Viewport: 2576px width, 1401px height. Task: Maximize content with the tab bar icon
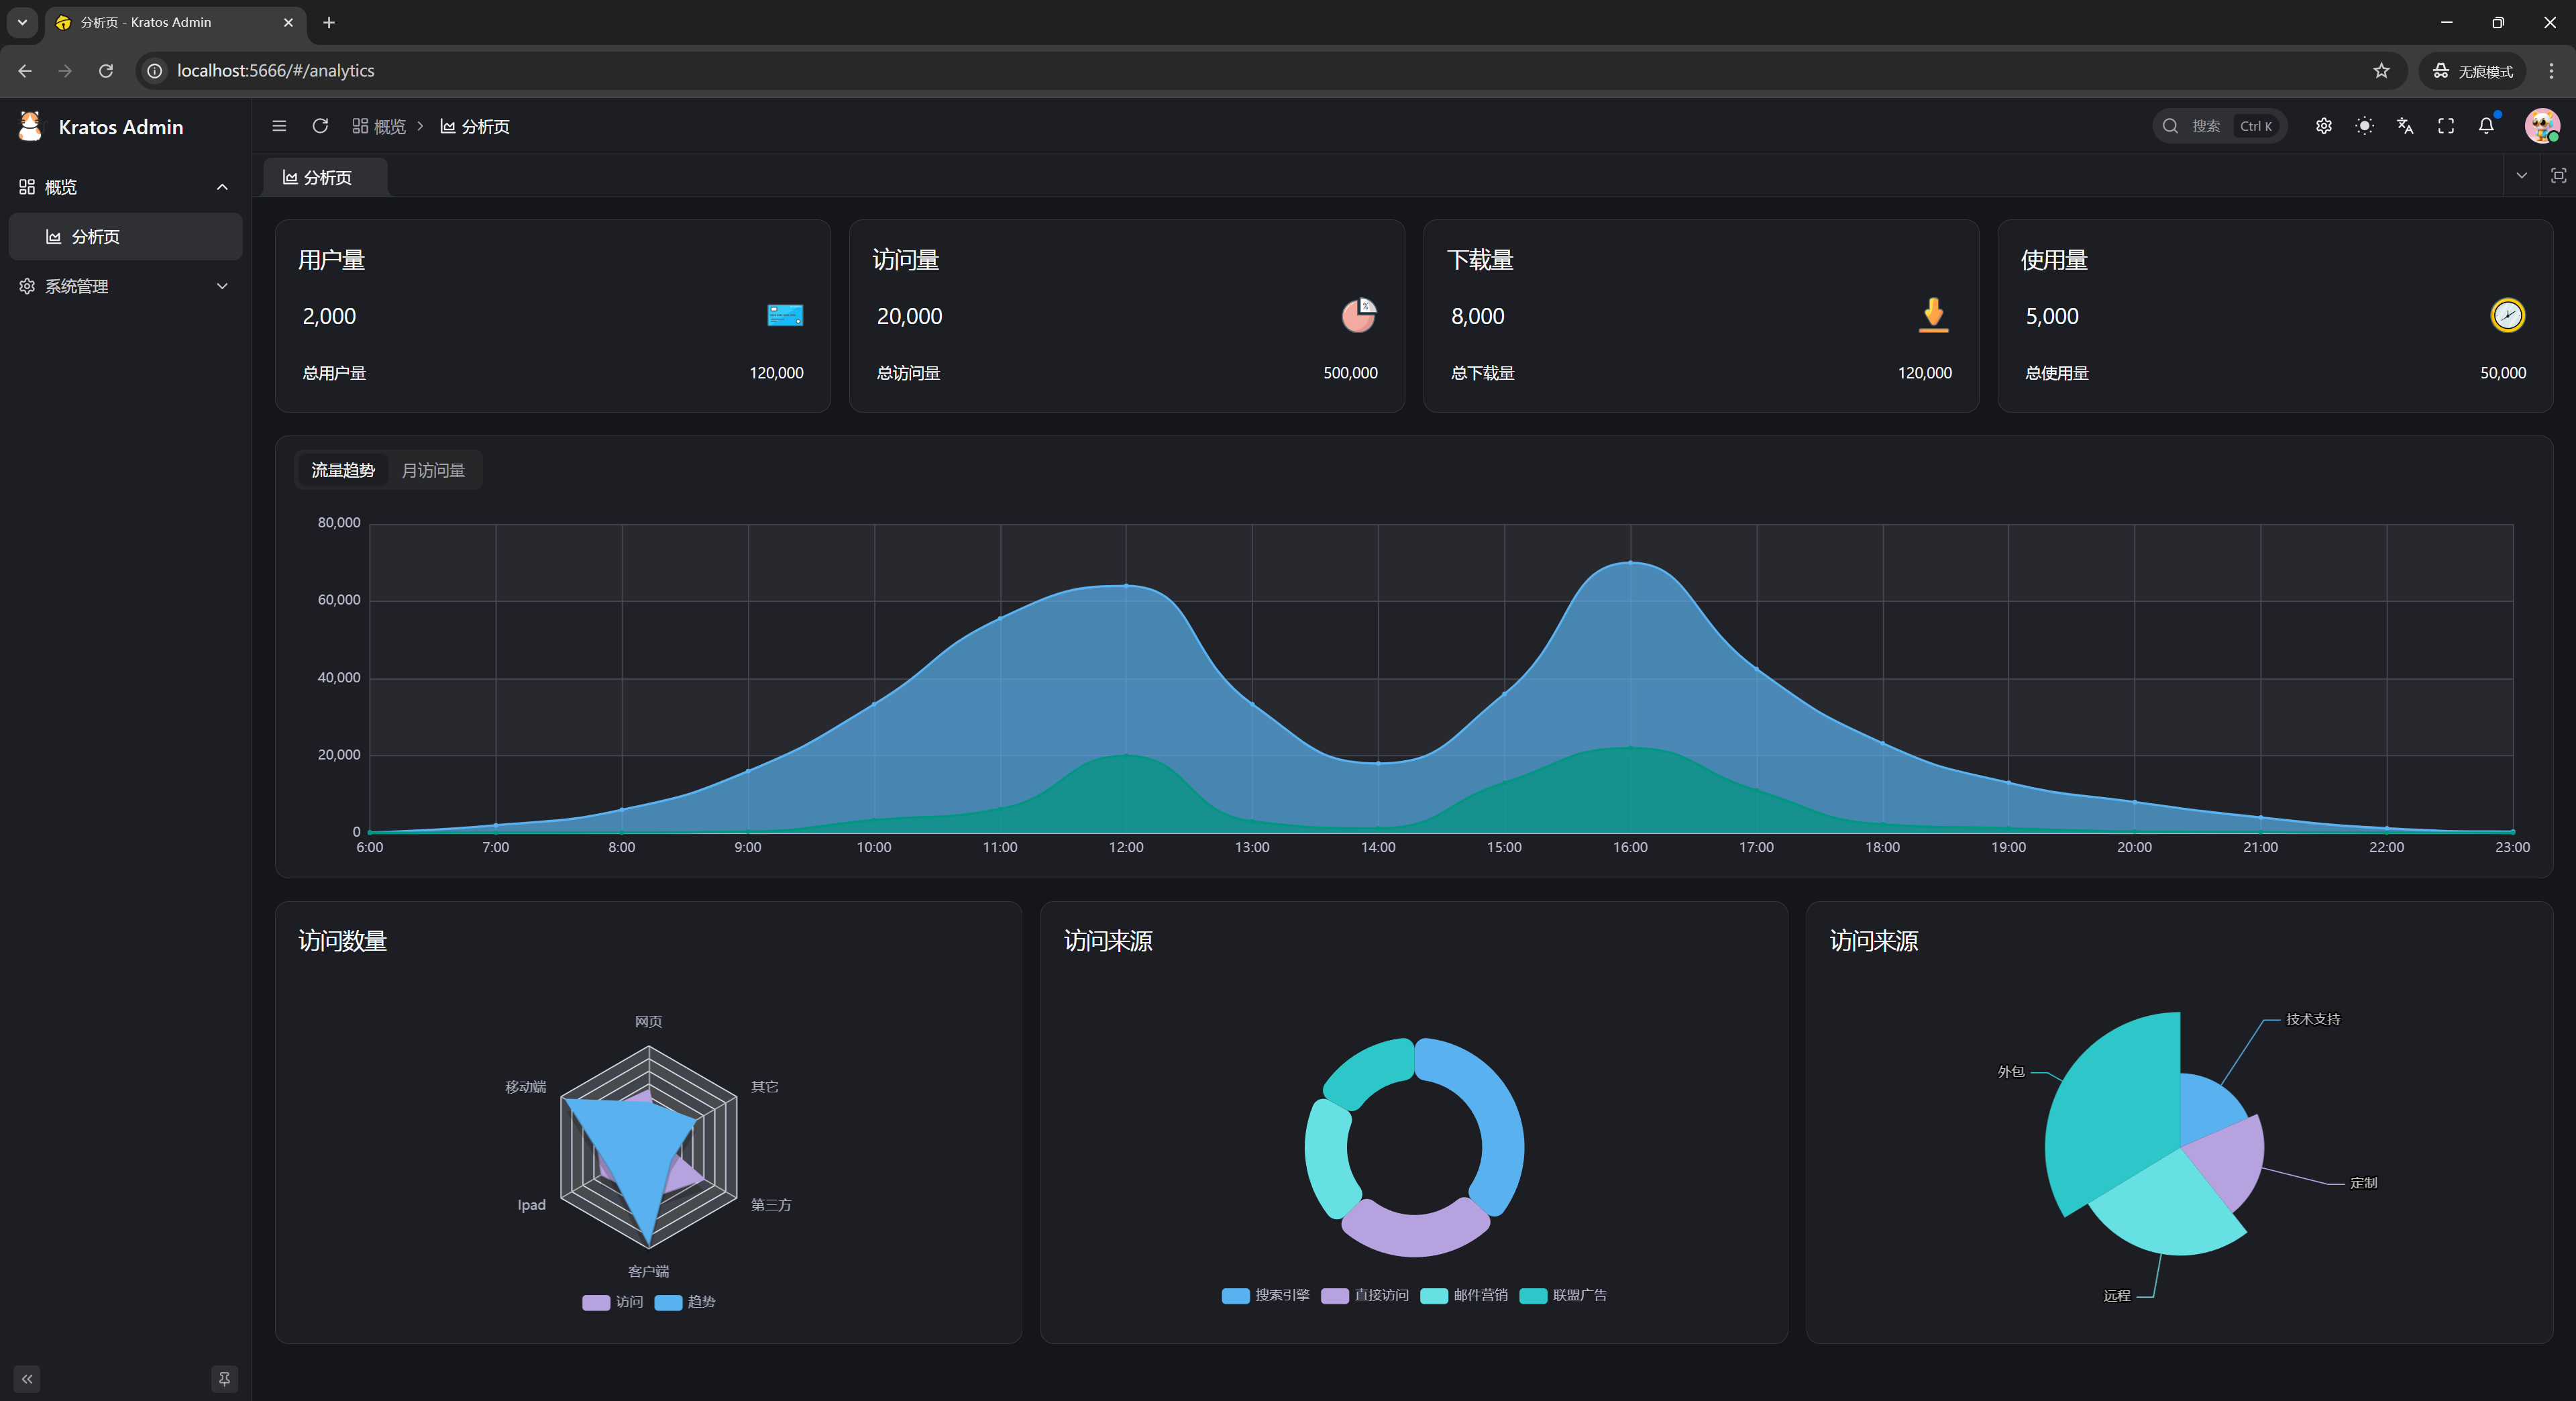2558,176
